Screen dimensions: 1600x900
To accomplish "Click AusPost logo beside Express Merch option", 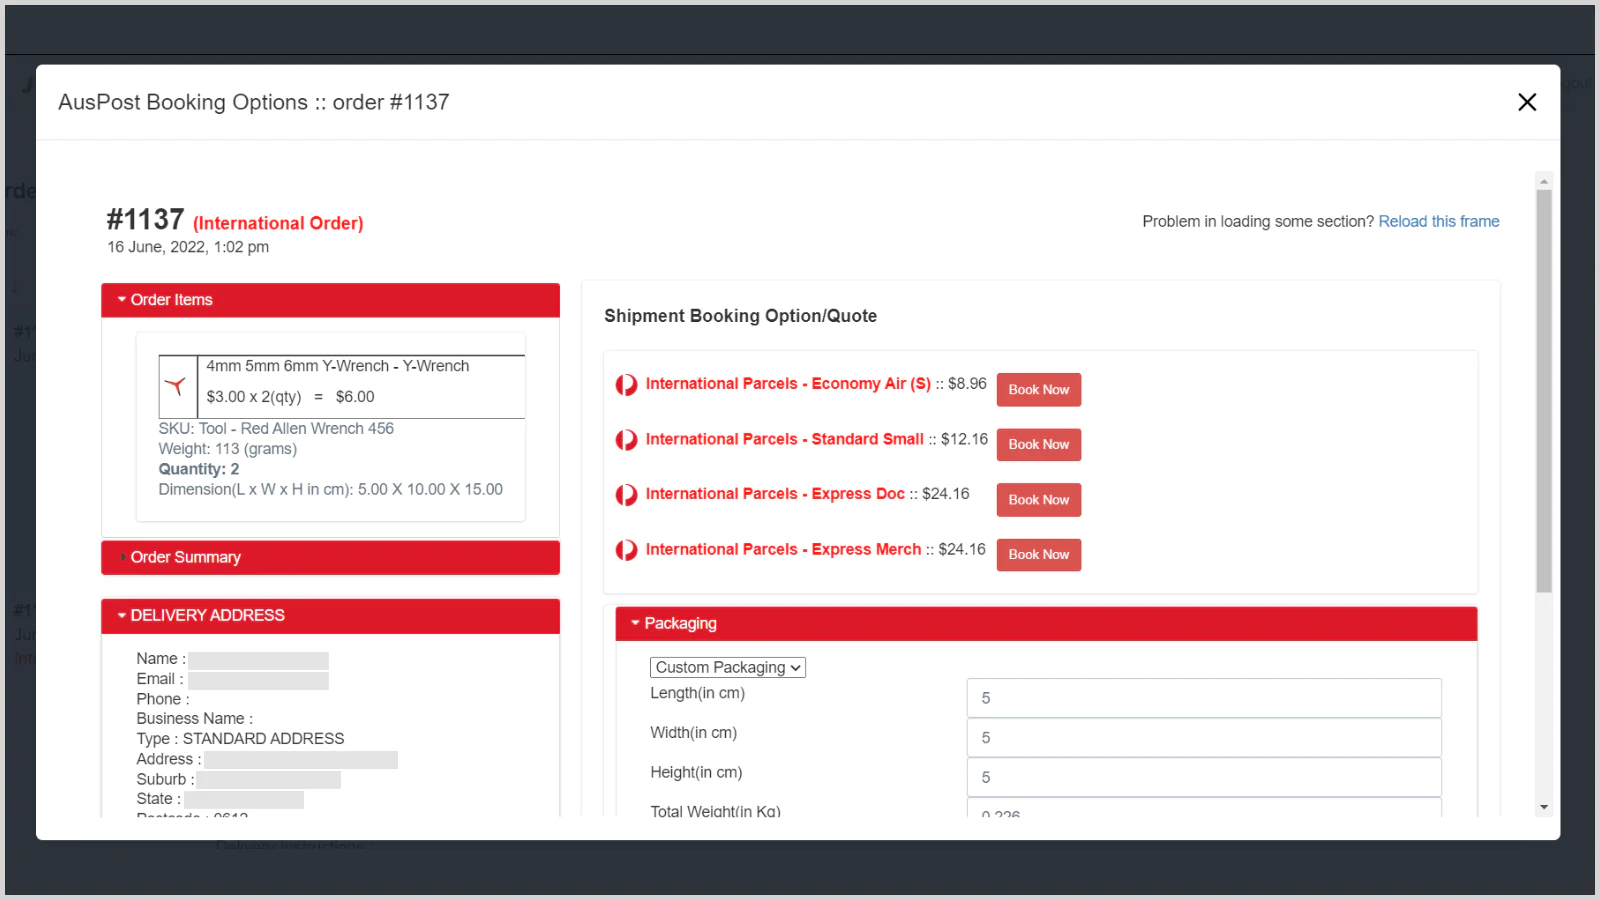I will point(626,550).
